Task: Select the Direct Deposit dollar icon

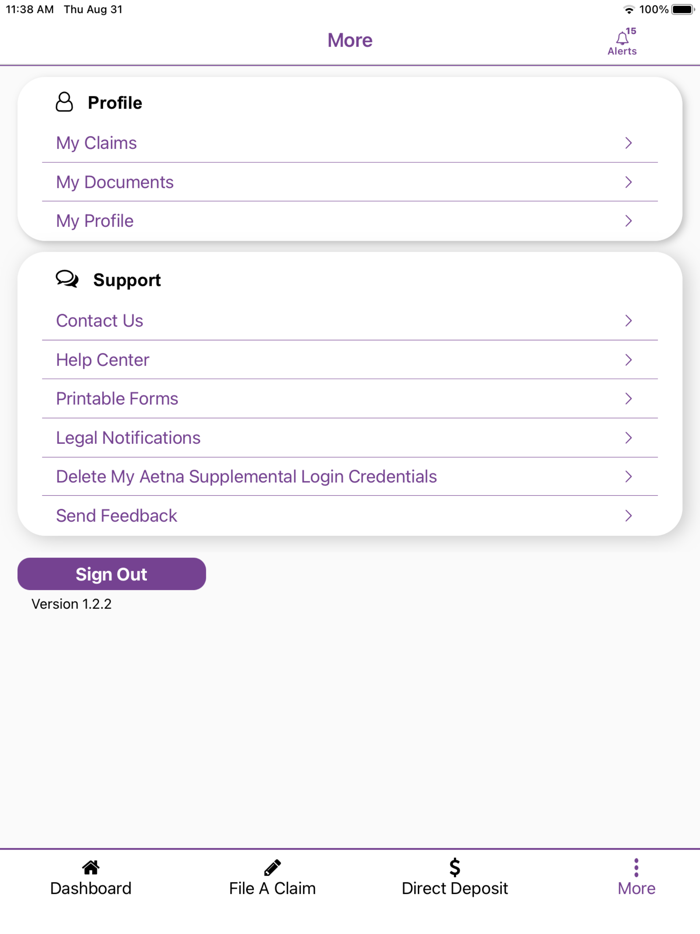Action: click(x=454, y=866)
